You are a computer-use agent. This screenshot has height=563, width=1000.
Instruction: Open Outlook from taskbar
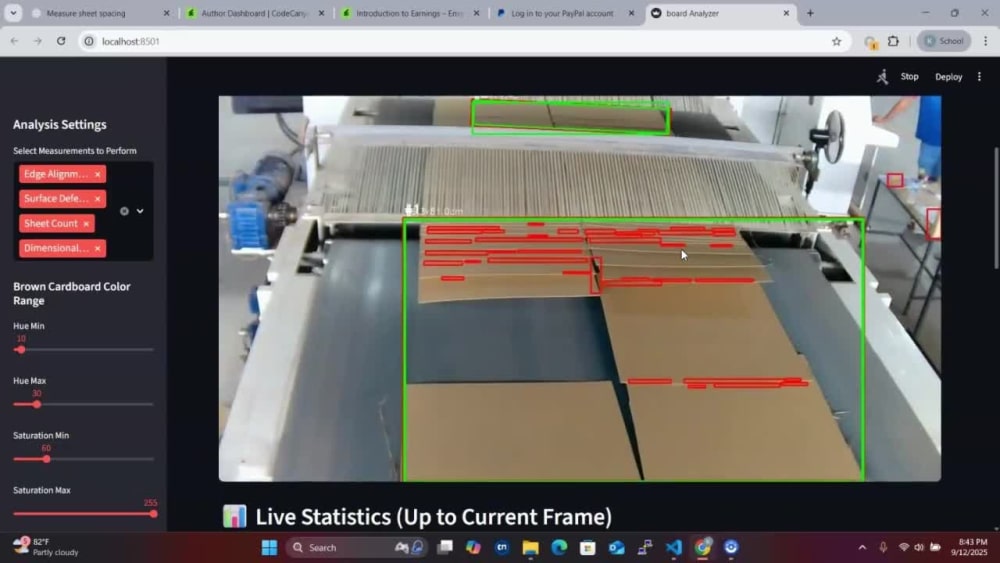(x=617, y=547)
